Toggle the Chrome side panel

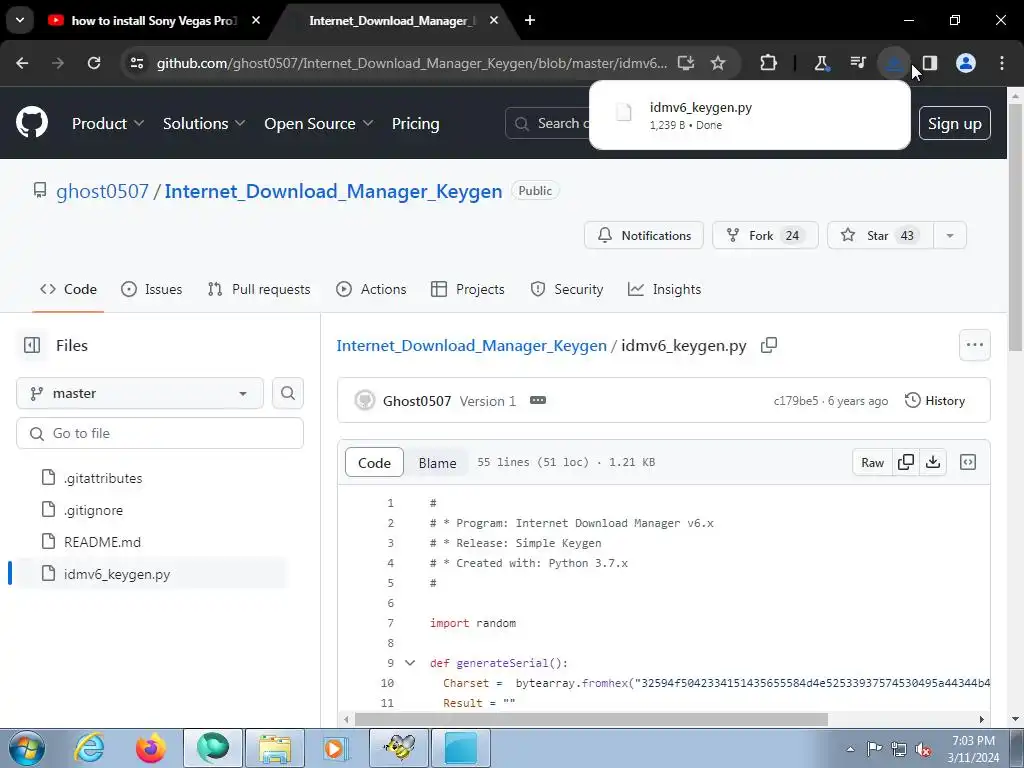(929, 63)
